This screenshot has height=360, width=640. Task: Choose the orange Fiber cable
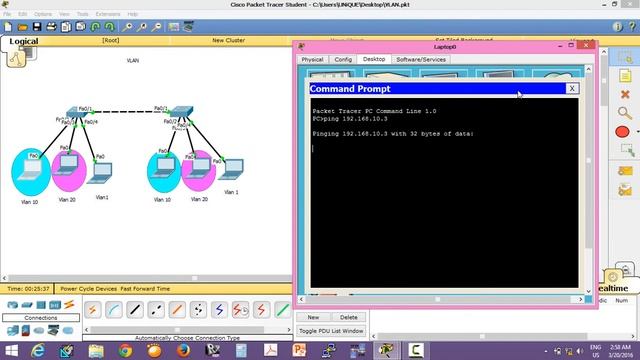177,310
